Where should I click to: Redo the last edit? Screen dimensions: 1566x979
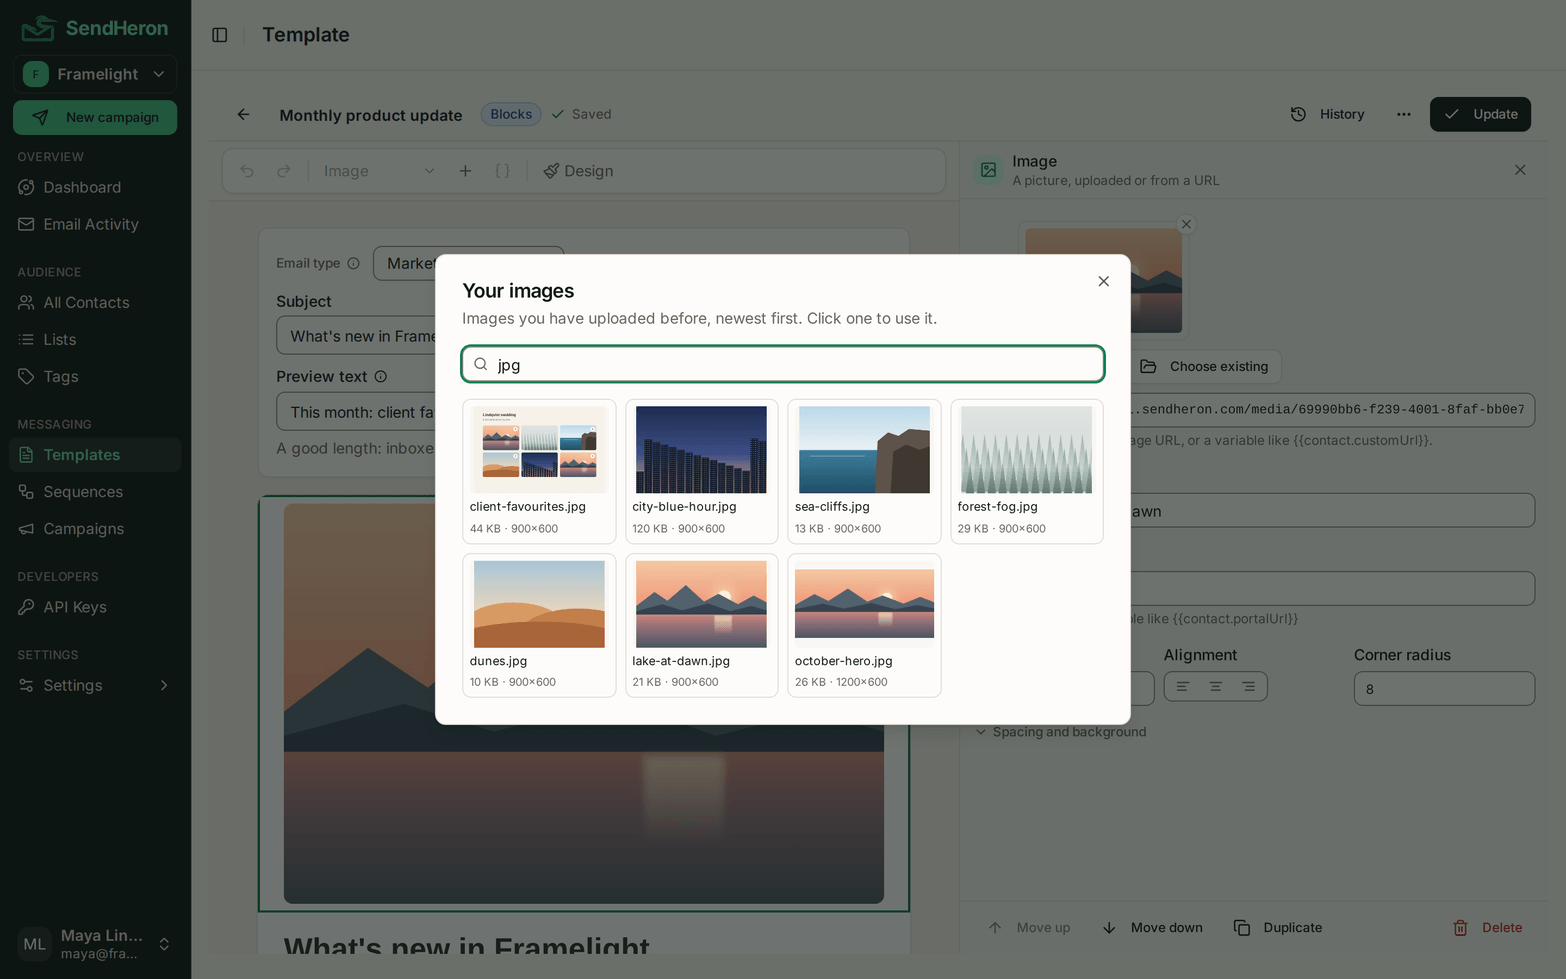[x=284, y=171]
